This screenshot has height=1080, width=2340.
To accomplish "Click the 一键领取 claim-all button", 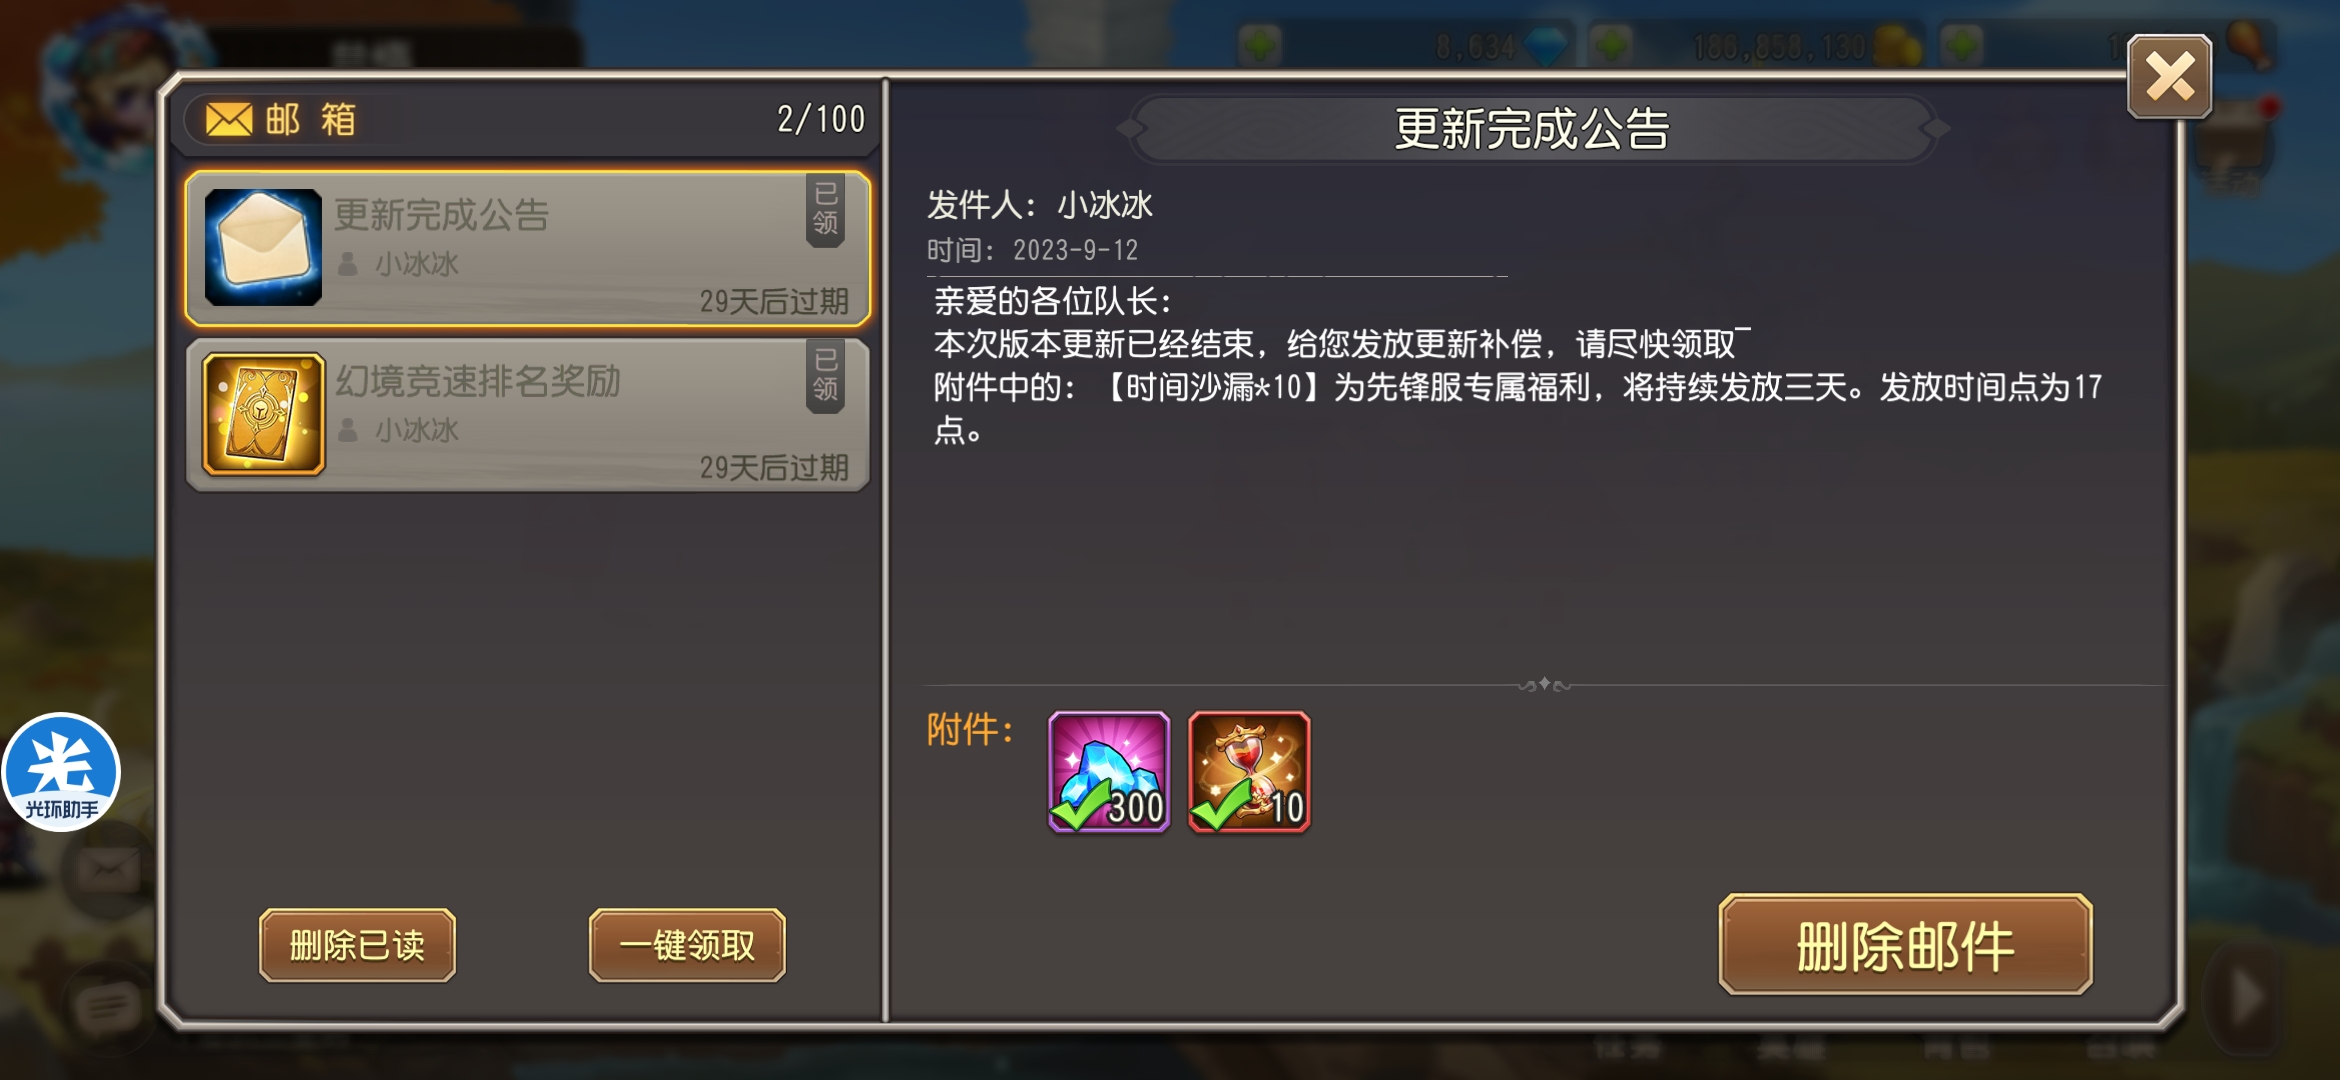I will [x=687, y=945].
